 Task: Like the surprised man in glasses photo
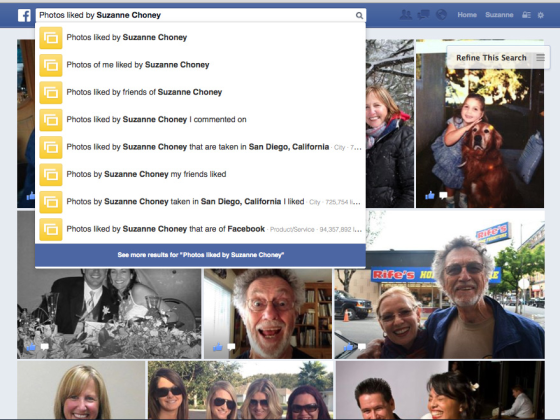pyautogui.click(x=218, y=346)
